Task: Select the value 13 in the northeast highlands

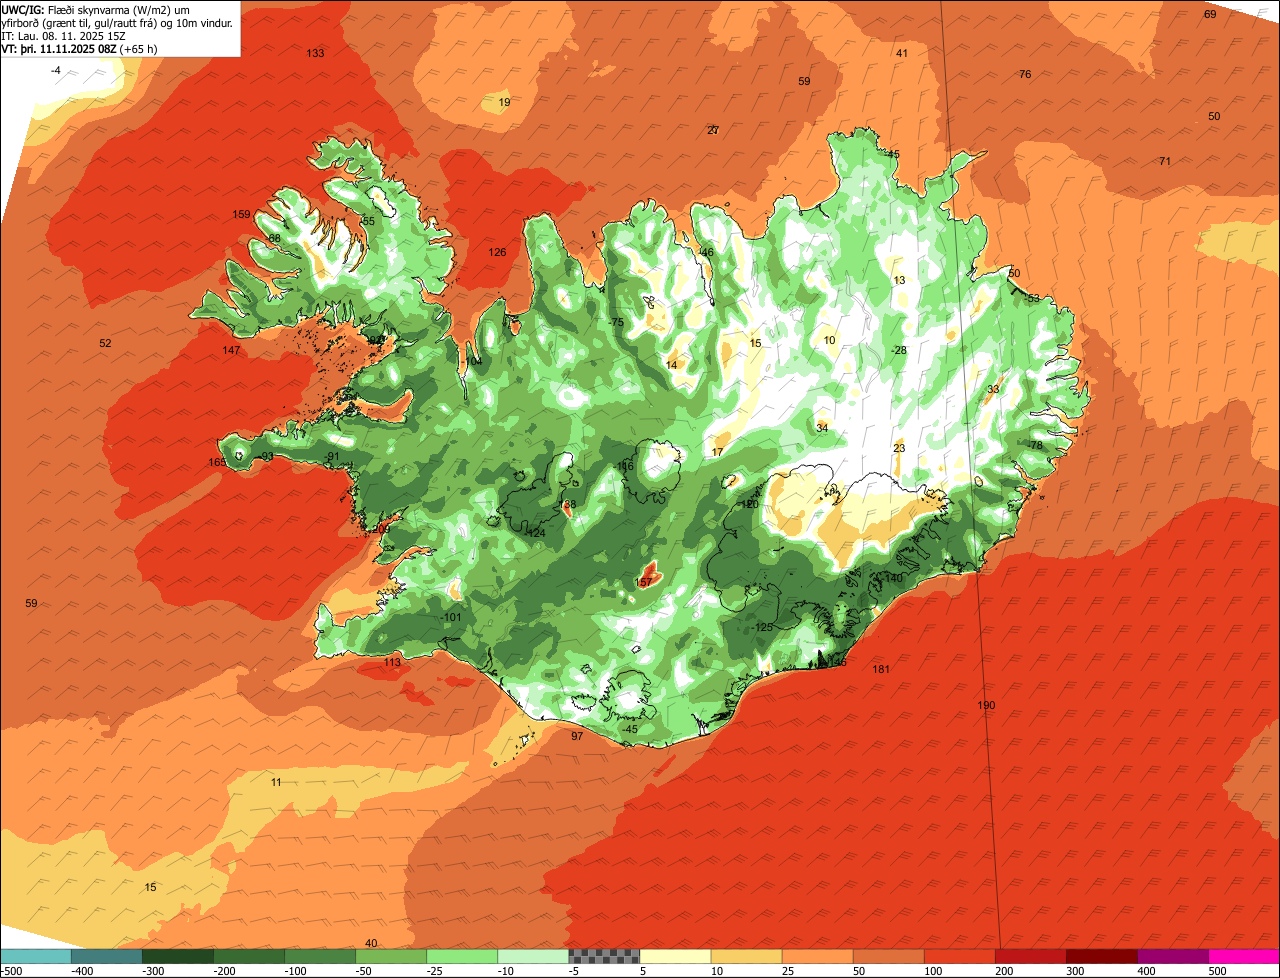Action: 899,280
